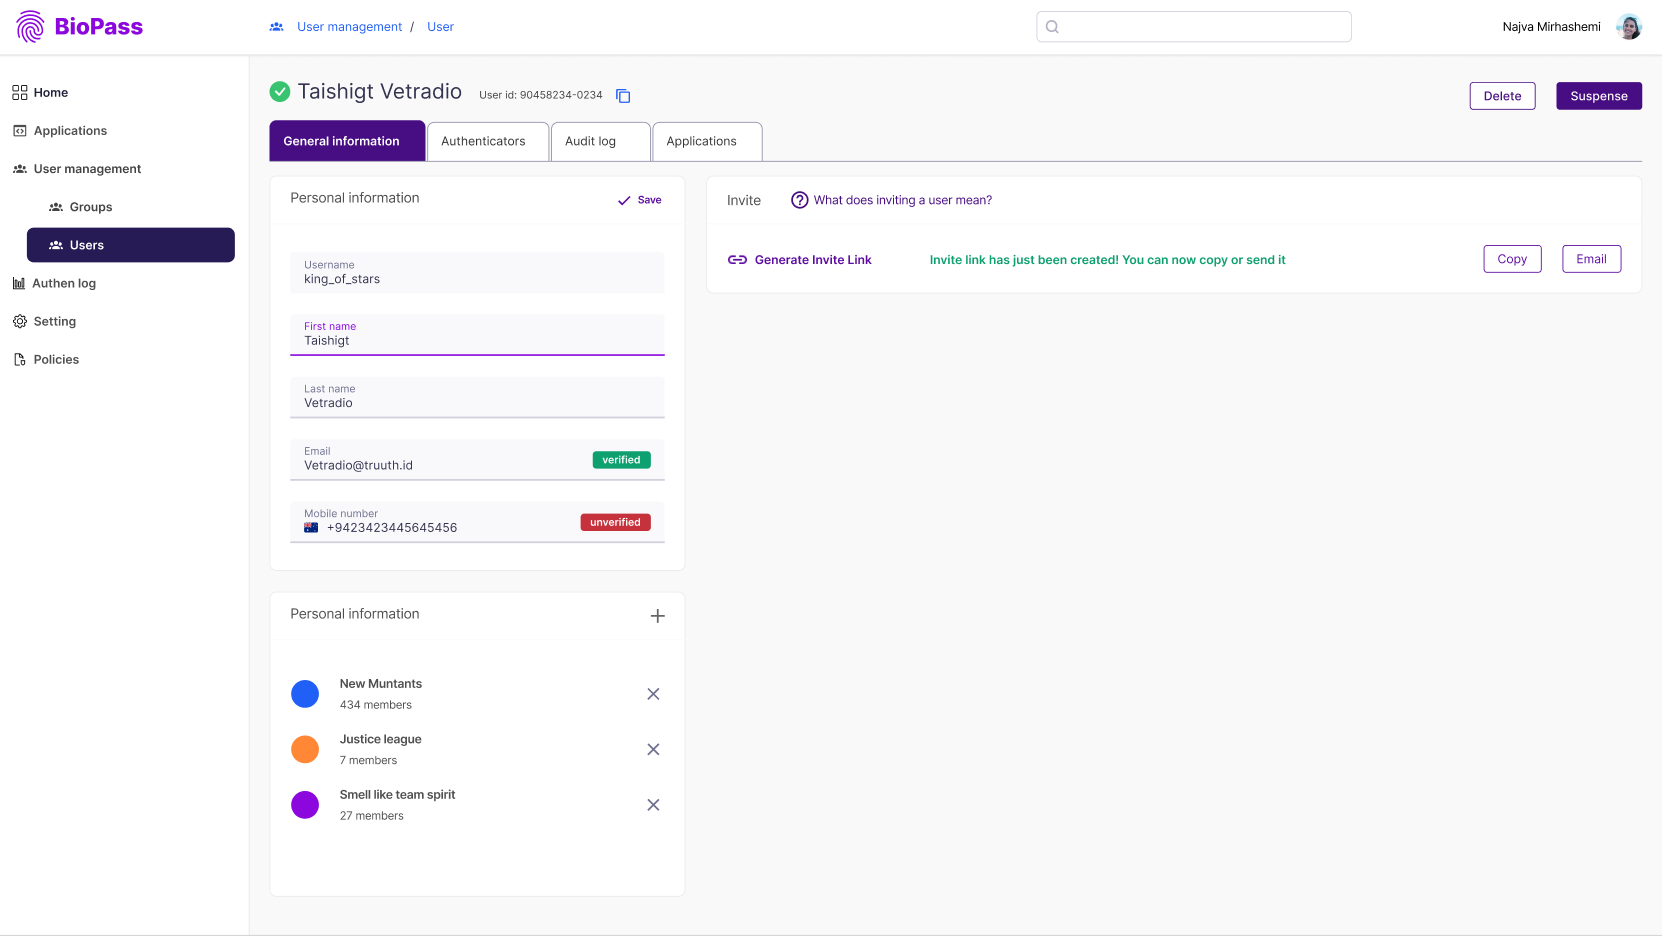Click the red unverified badge
Image resolution: width=1662 pixels, height=936 pixels.
pyautogui.click(x=616, y=522)
